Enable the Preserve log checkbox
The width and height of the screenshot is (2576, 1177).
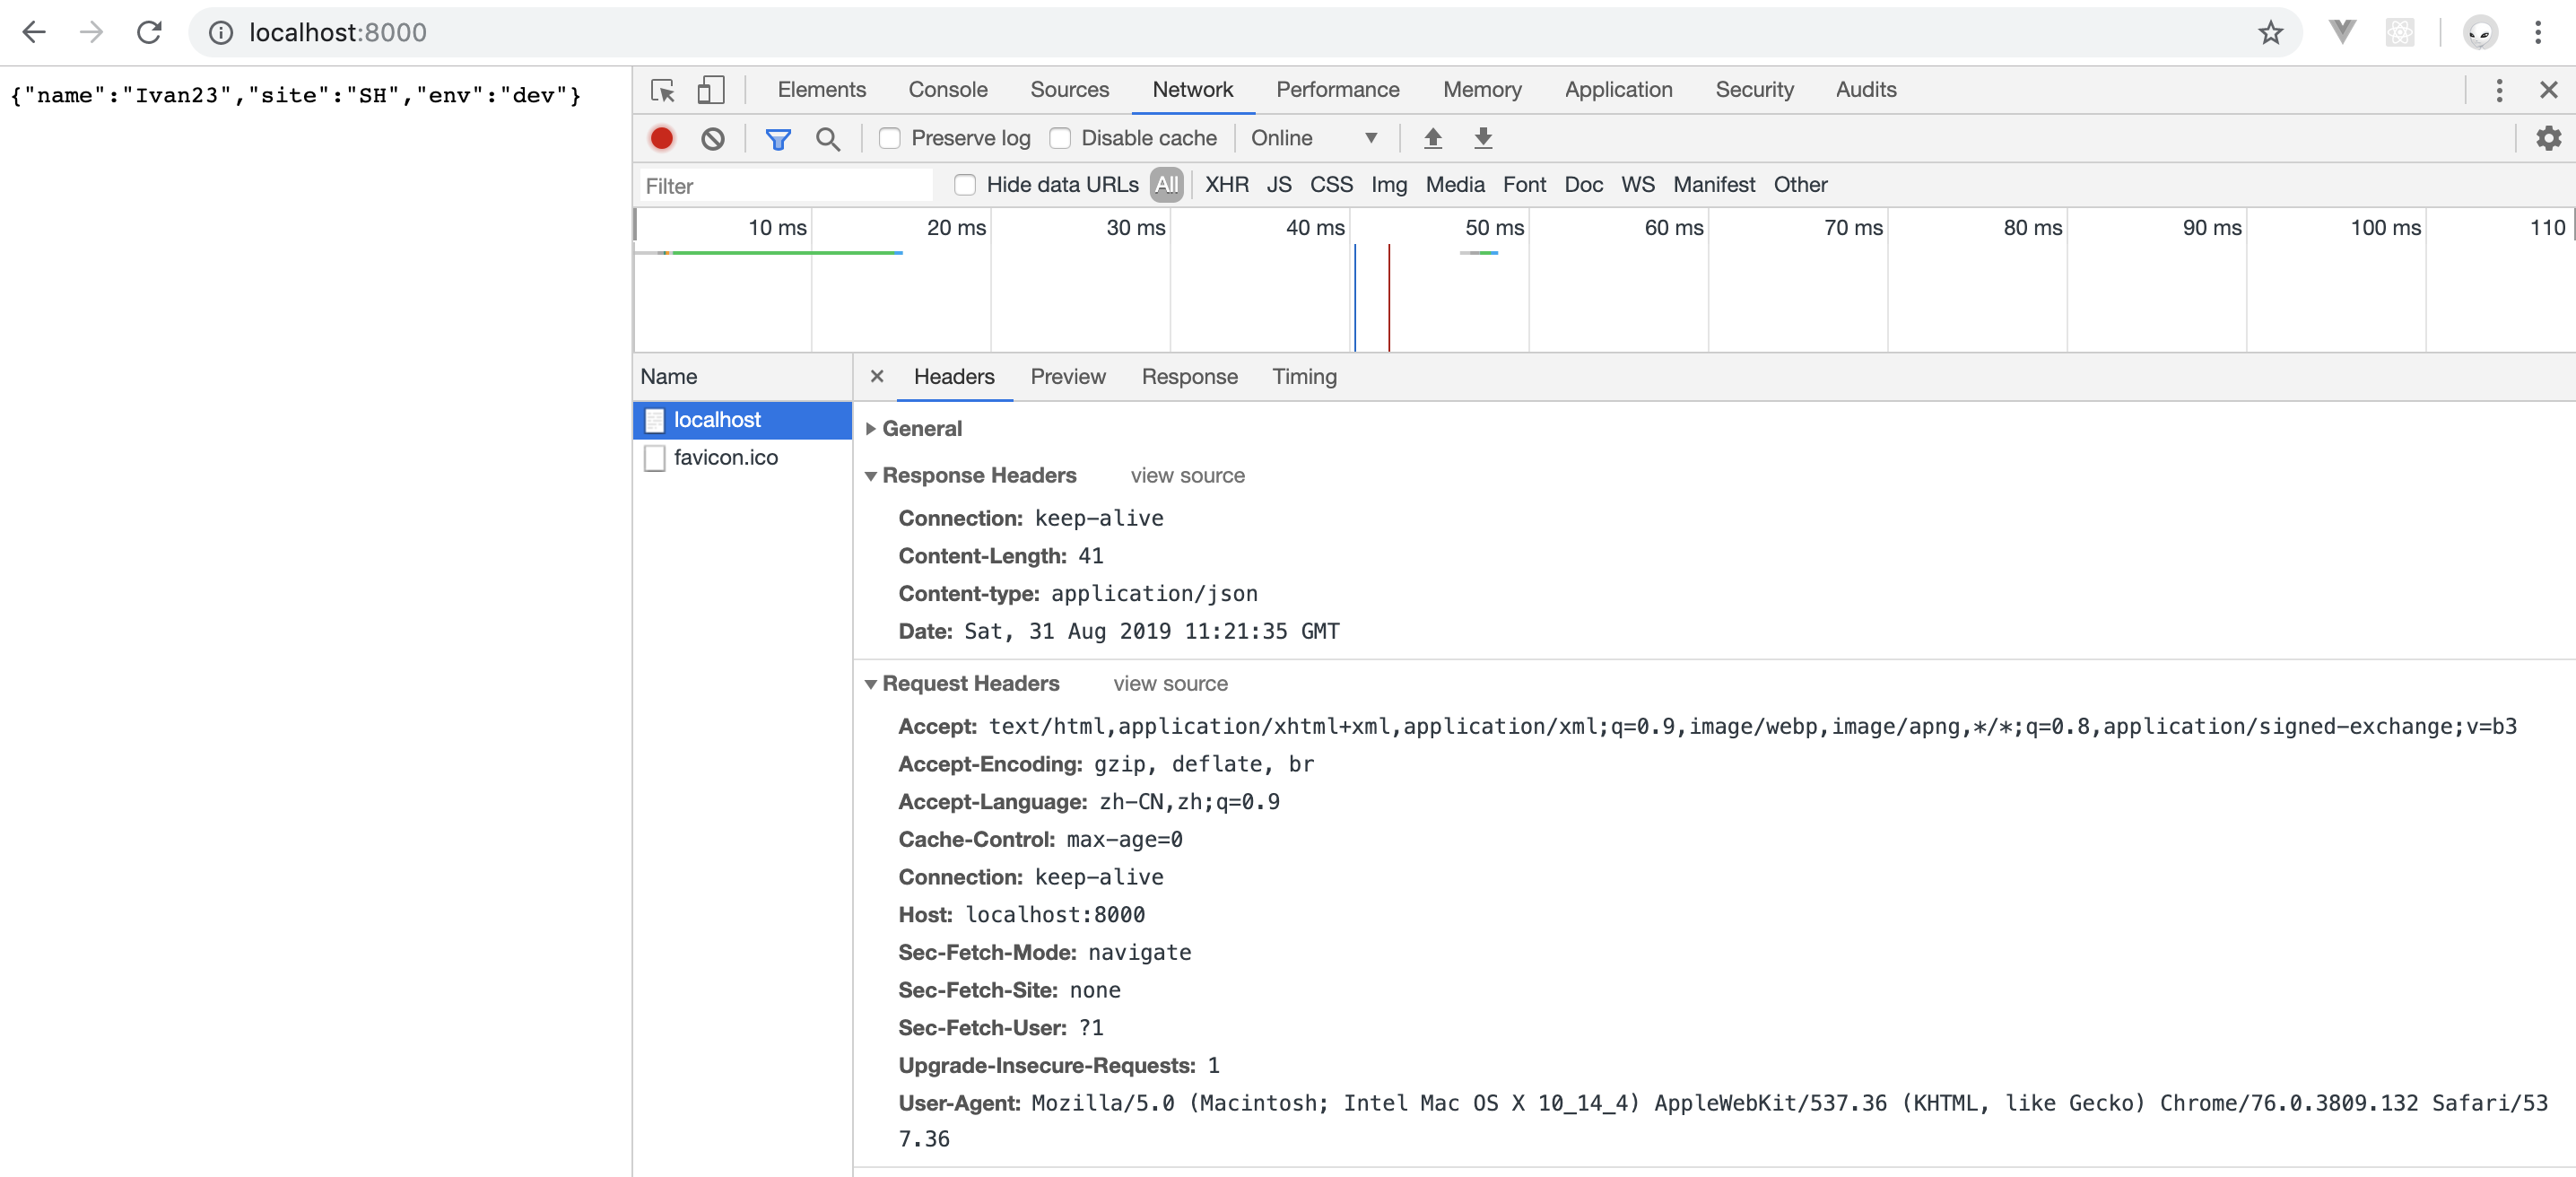(x=889, y=138)
